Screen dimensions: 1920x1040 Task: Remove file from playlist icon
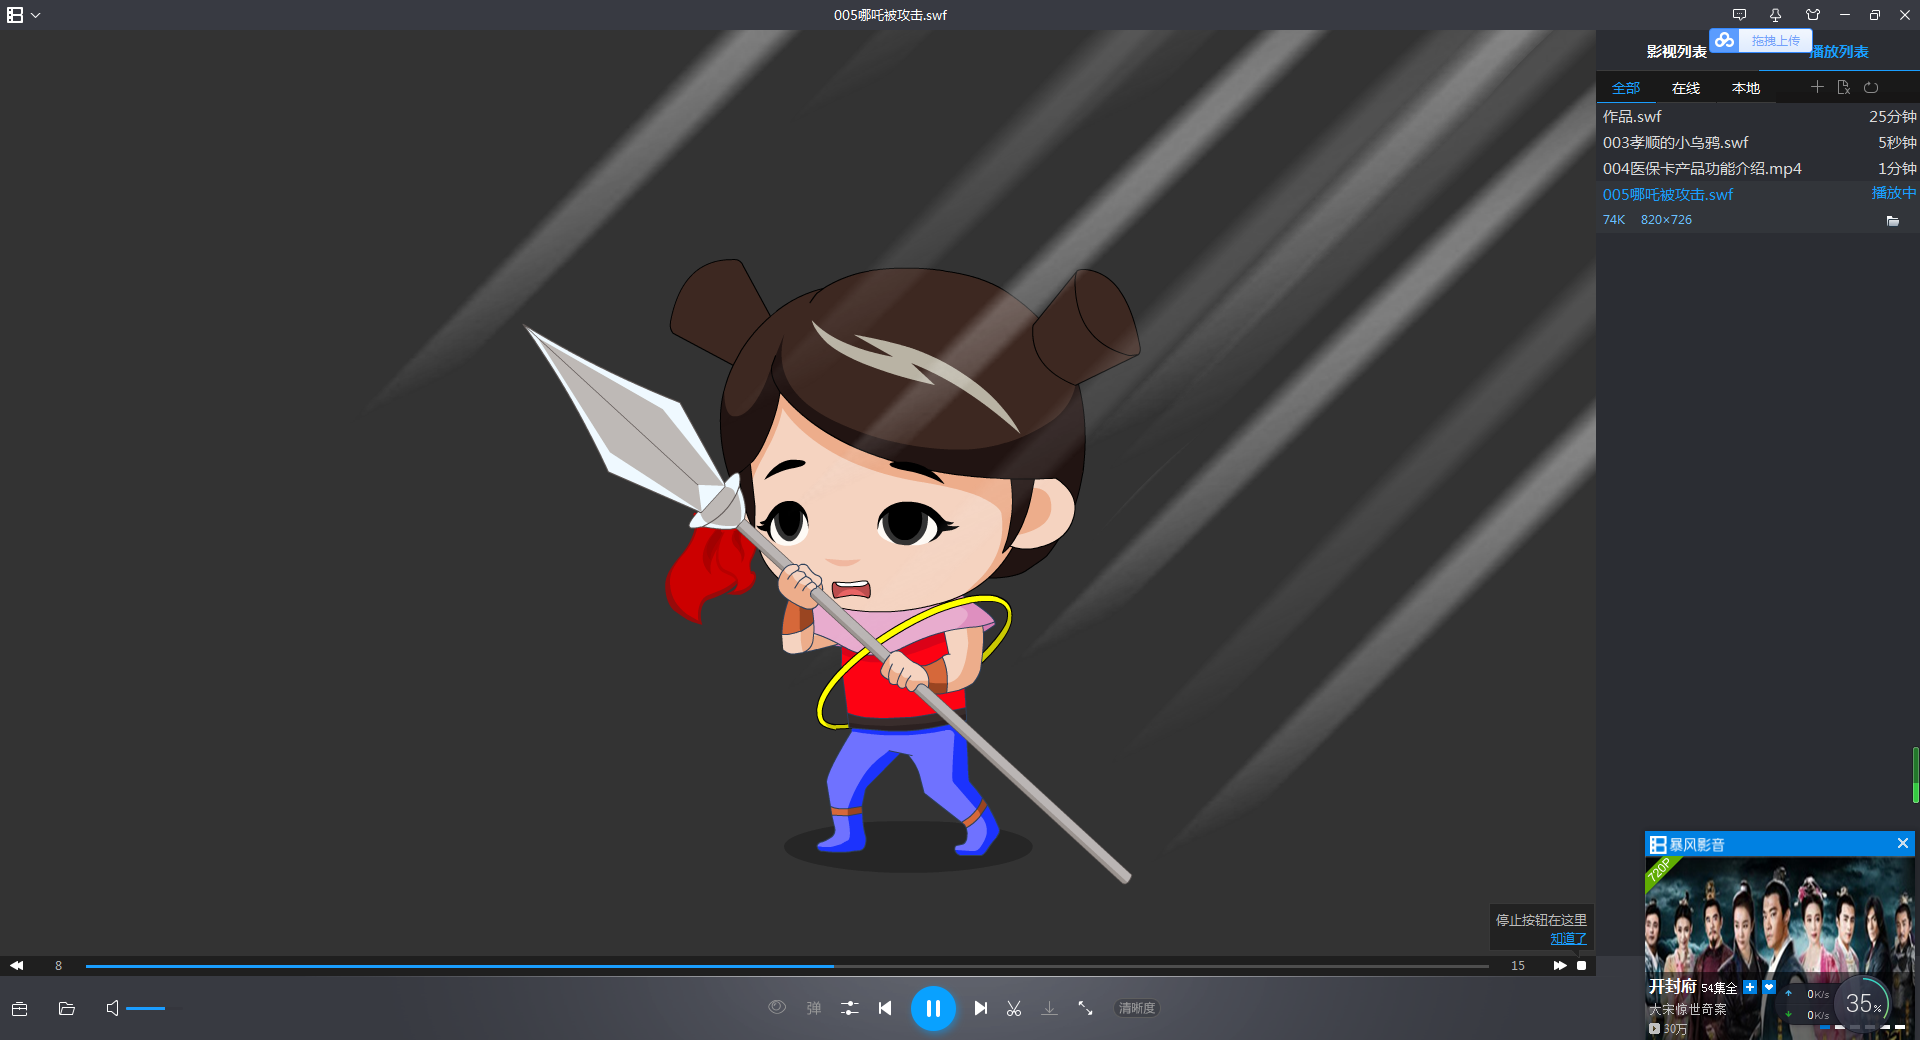[x=1844, y=87]
